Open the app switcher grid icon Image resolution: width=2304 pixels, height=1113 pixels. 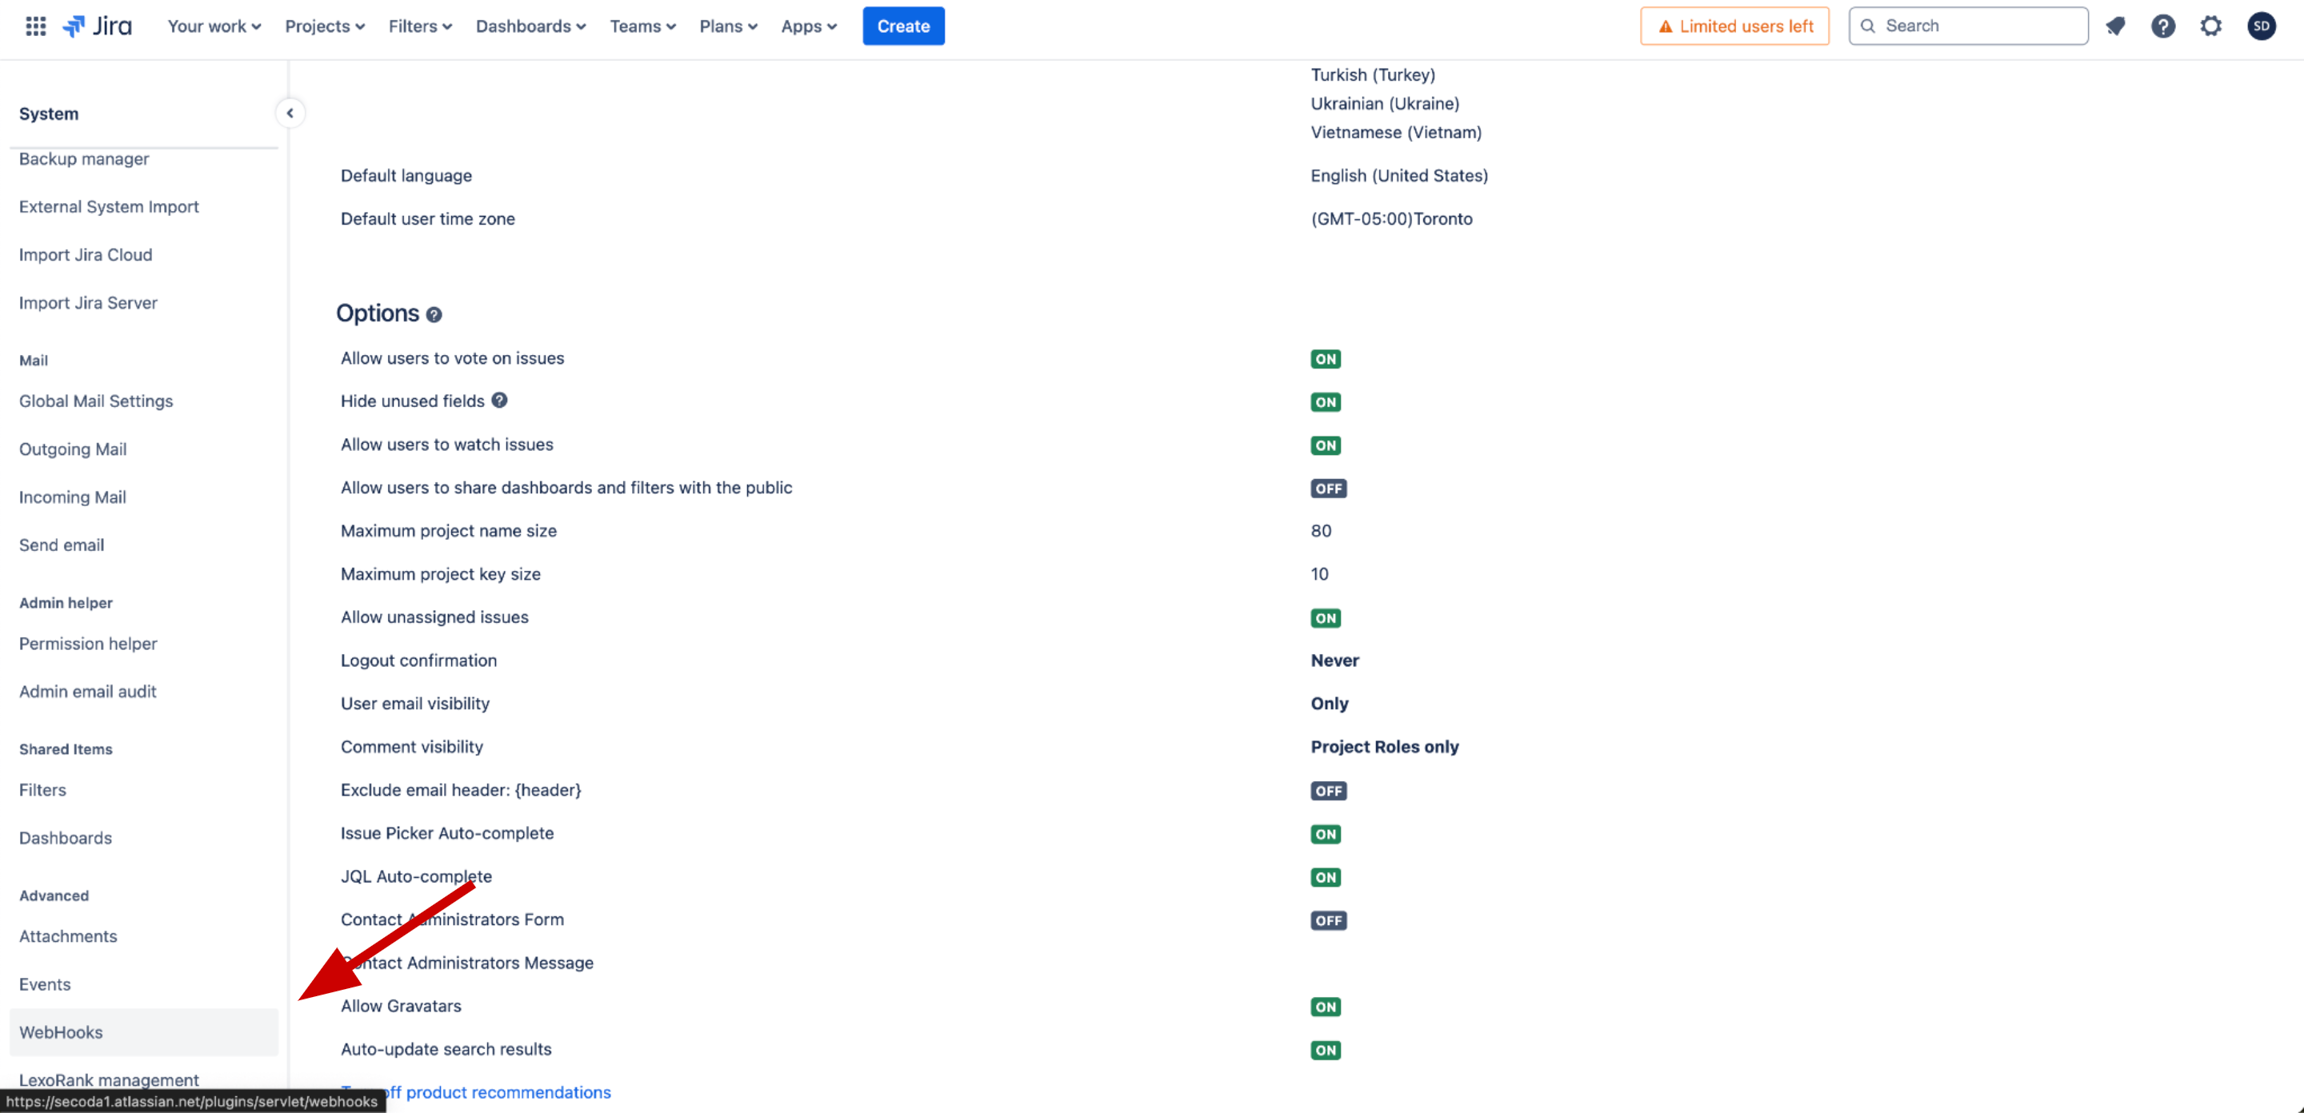[x=36, y=26]
